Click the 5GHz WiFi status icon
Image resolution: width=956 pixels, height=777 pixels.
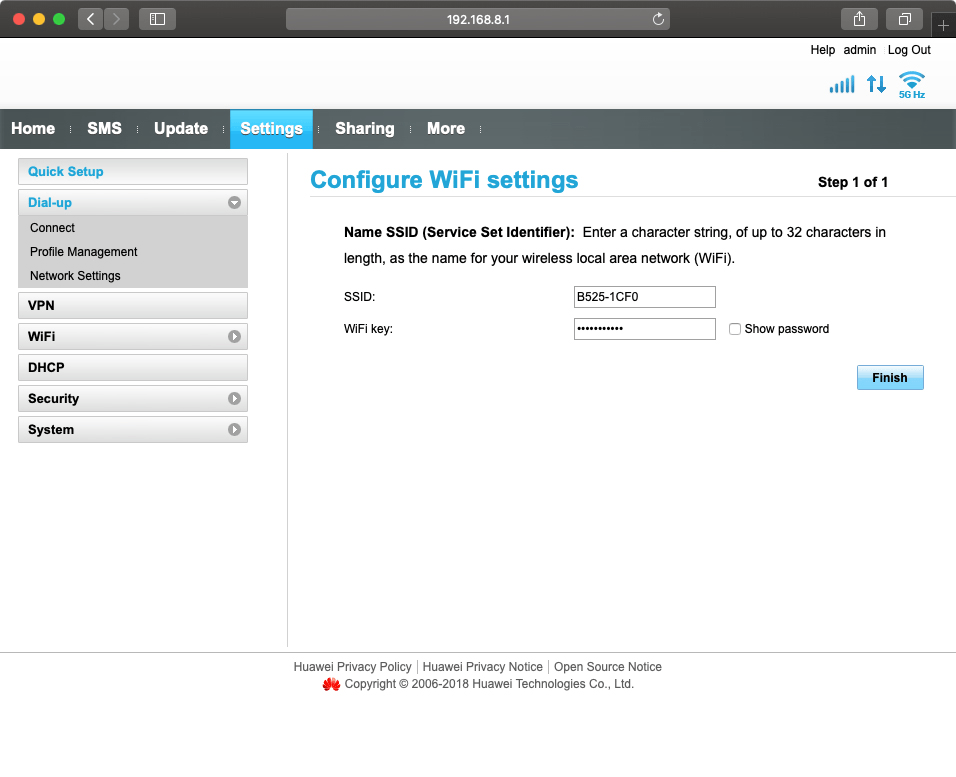click(x=911, y=85)
